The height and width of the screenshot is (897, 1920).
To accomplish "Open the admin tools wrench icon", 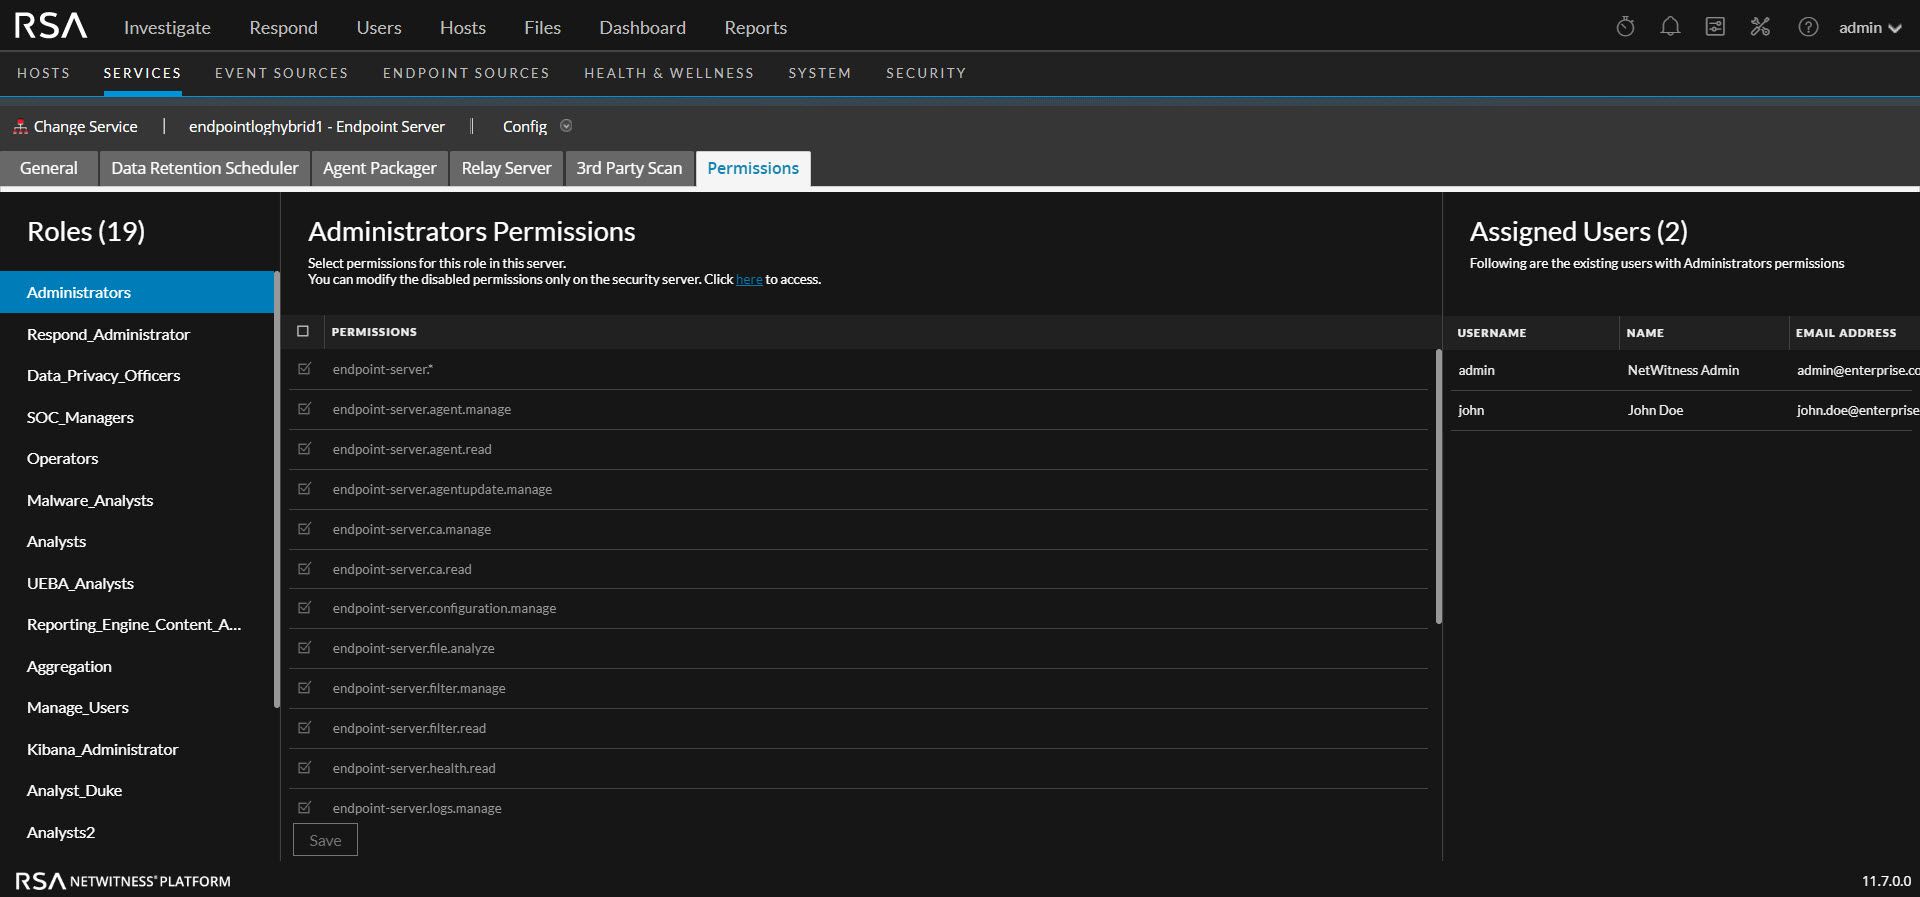I will pyautogui.click(x=1760, y=27).
